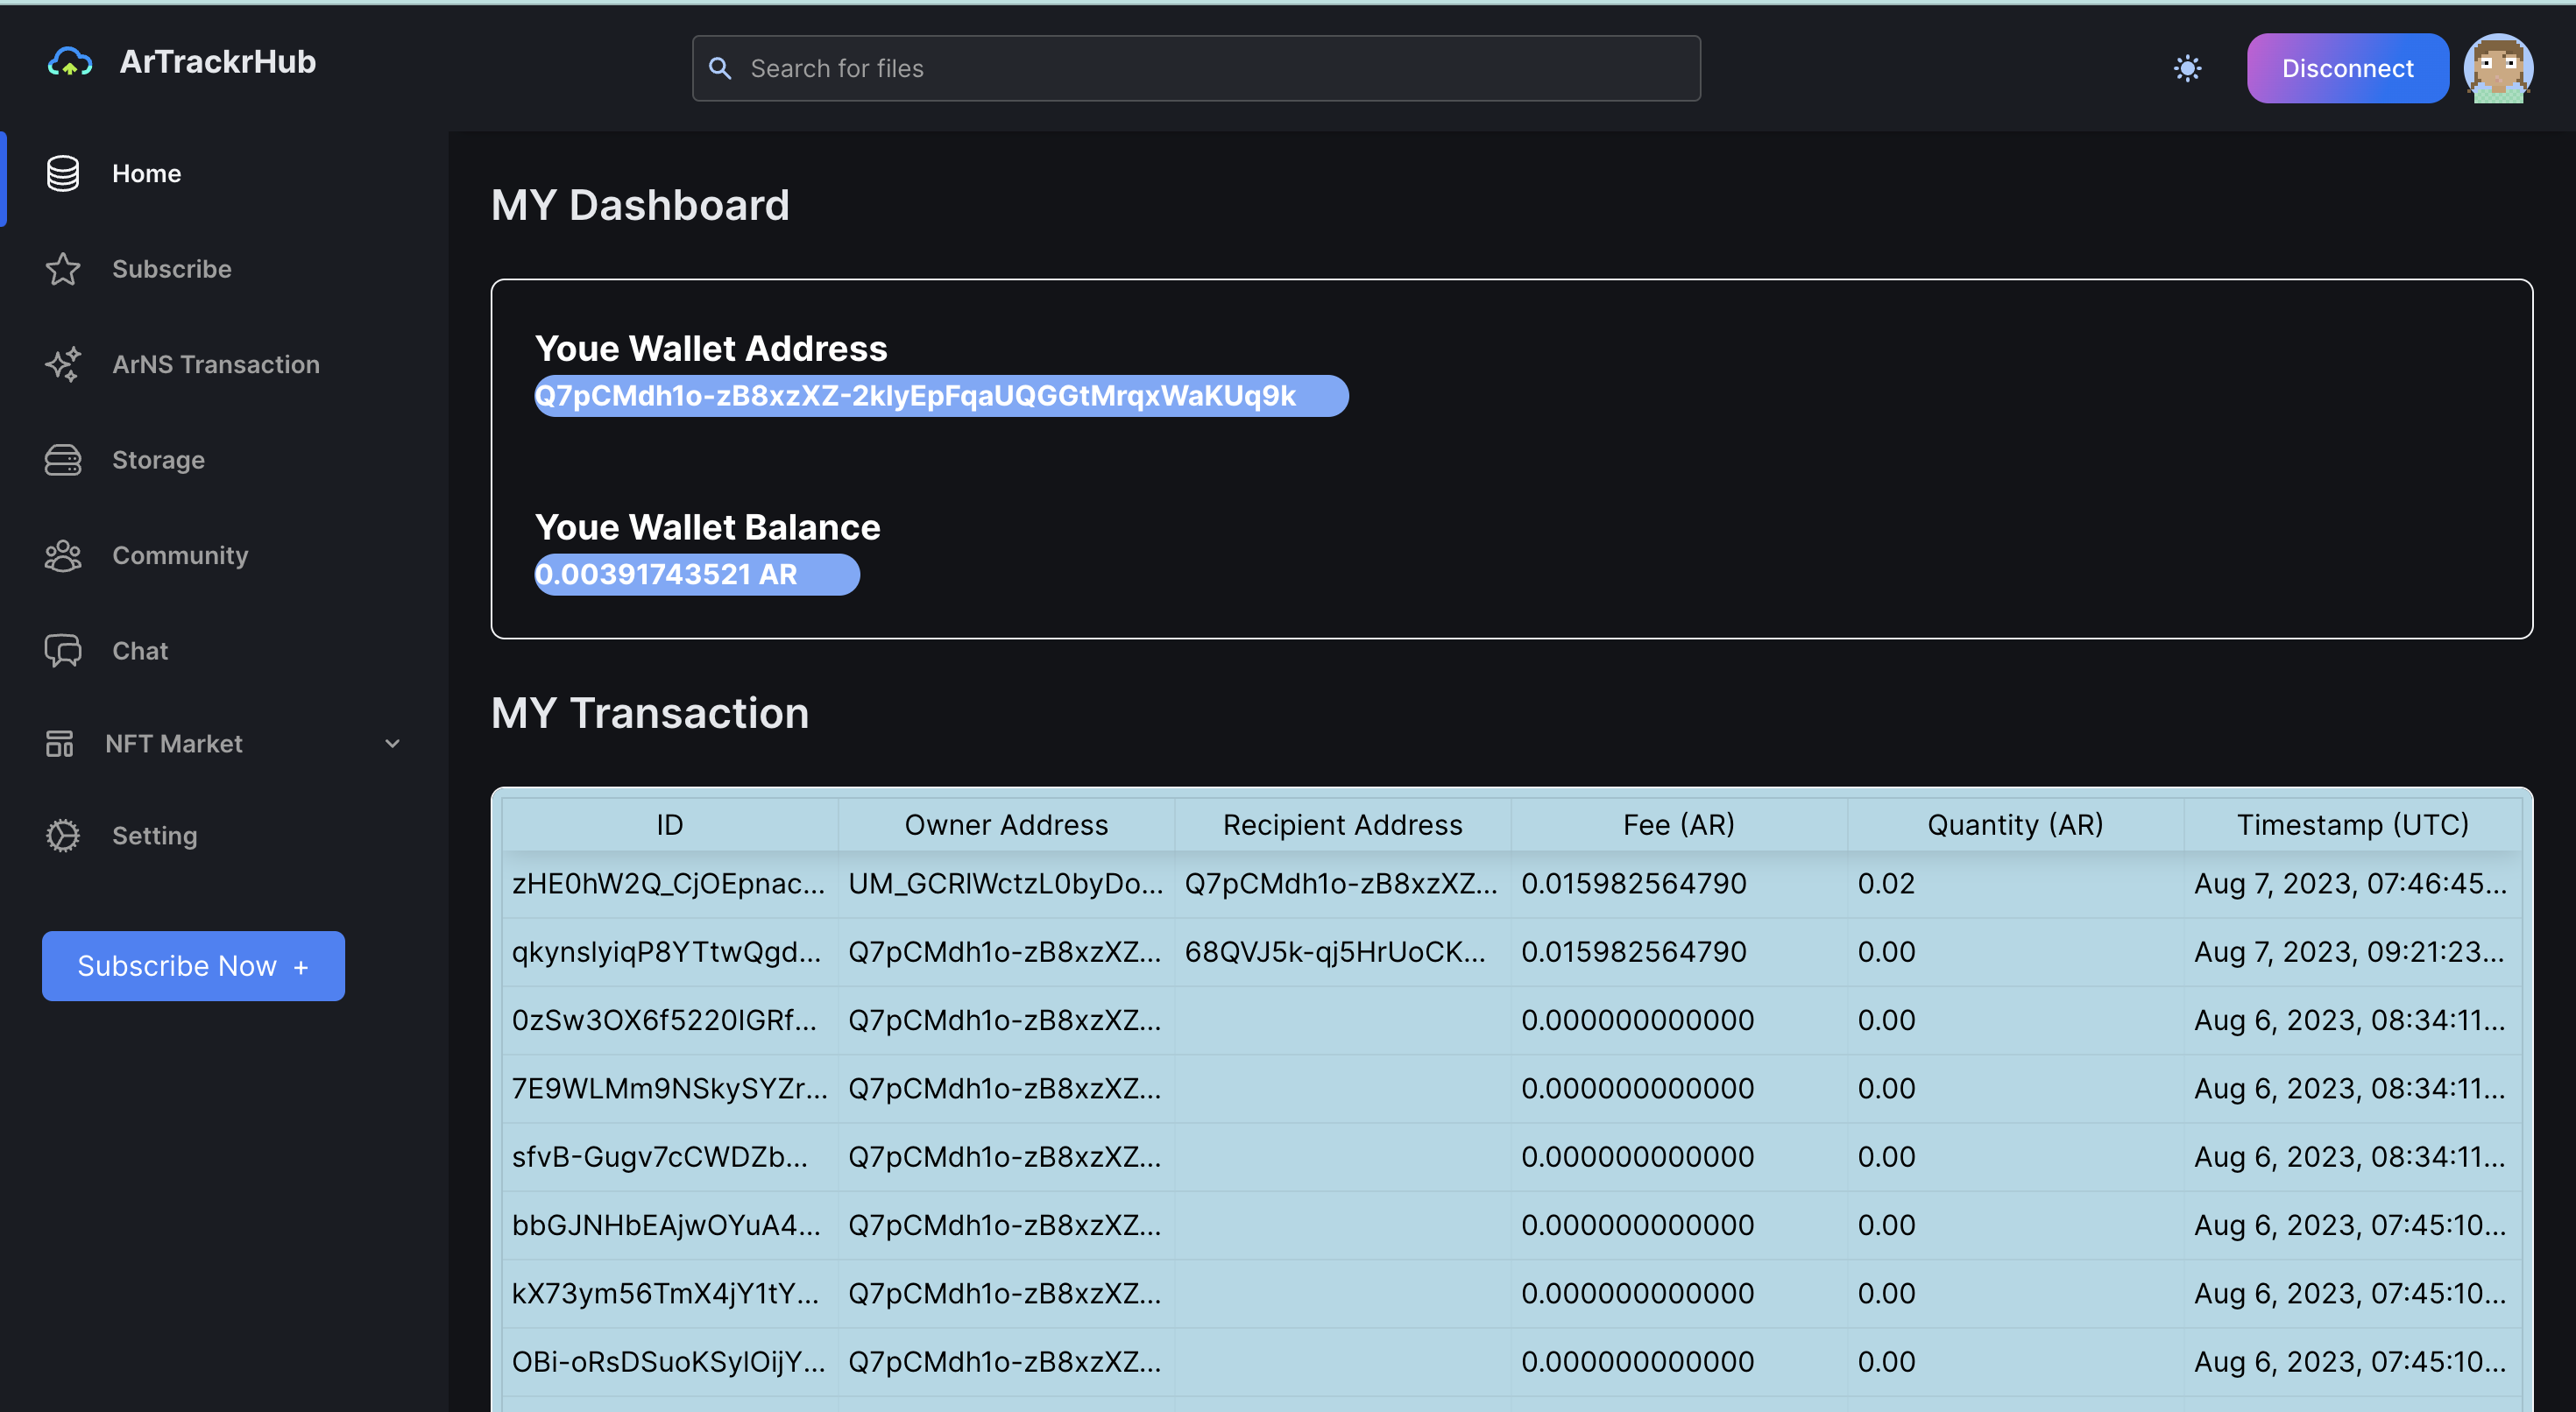Click the Timestamp (UTC) column header
The width and height of the screenshot is (2576, 1412).
(2352, 825)
